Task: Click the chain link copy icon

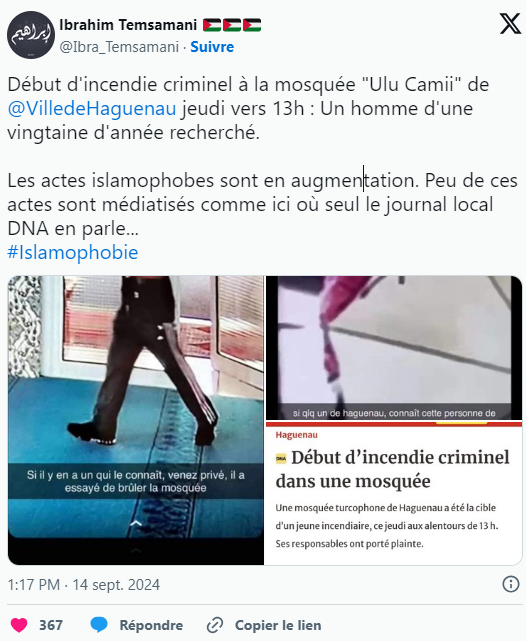Action: (215, 625)
